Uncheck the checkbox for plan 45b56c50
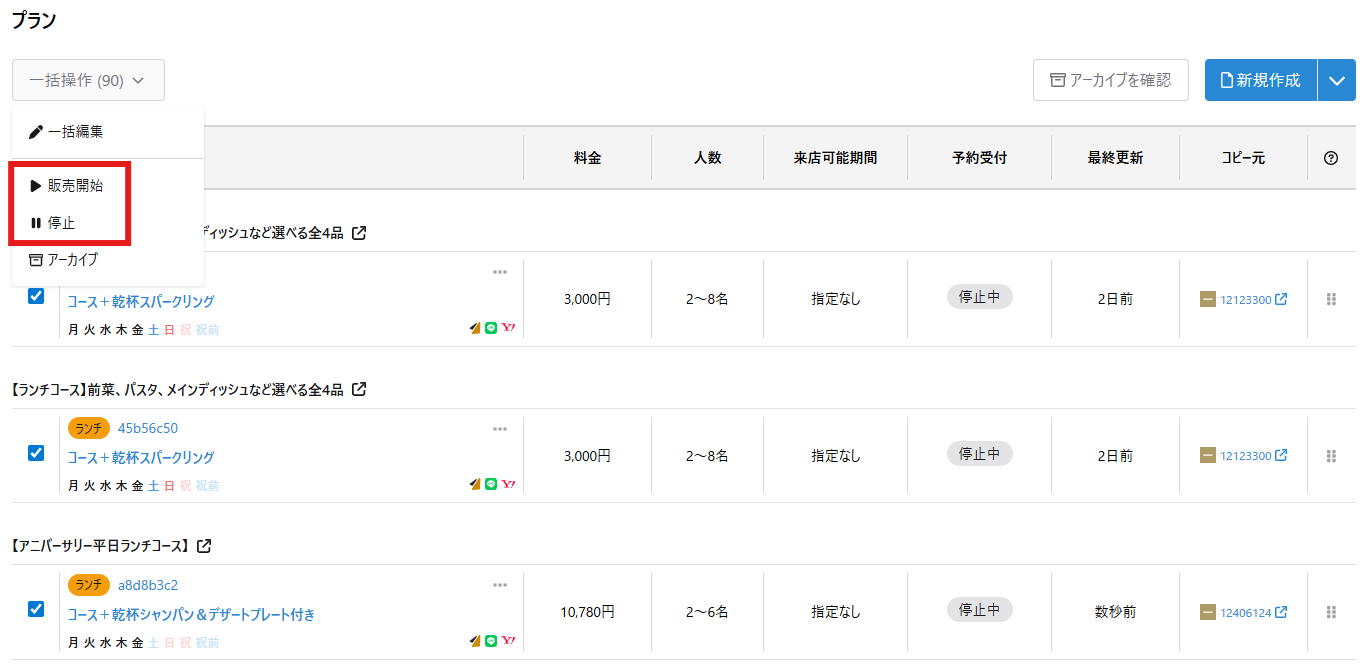Image resolution: width=1371 pixels, height=669 pixels. (x=36, y=453)
